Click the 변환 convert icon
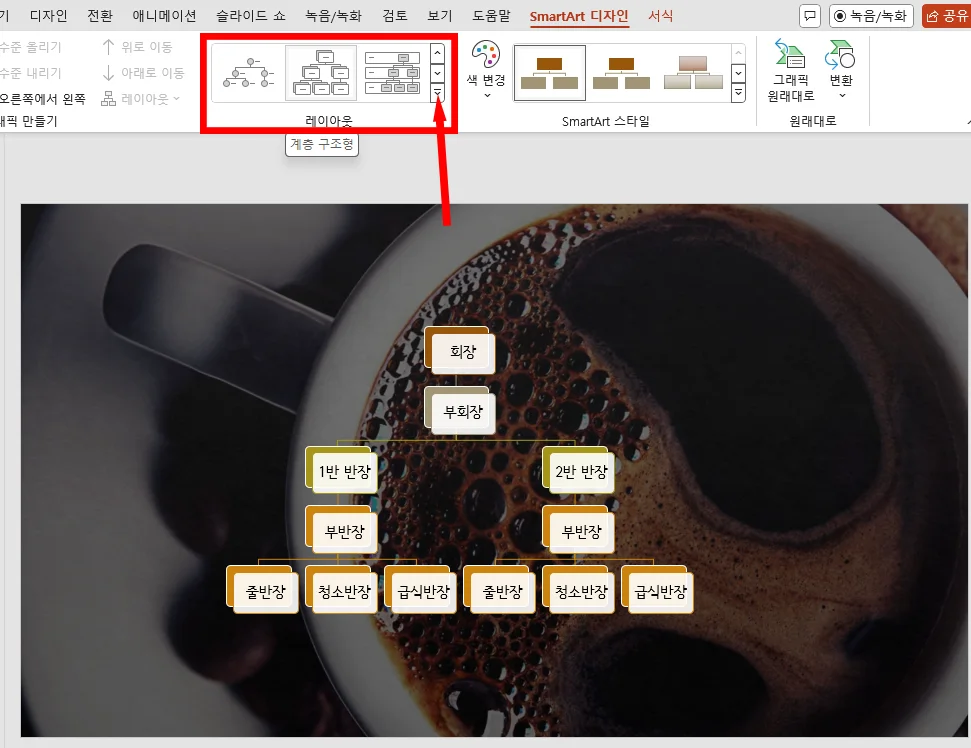This screenshot has width=971, height=748. point(840,54)
